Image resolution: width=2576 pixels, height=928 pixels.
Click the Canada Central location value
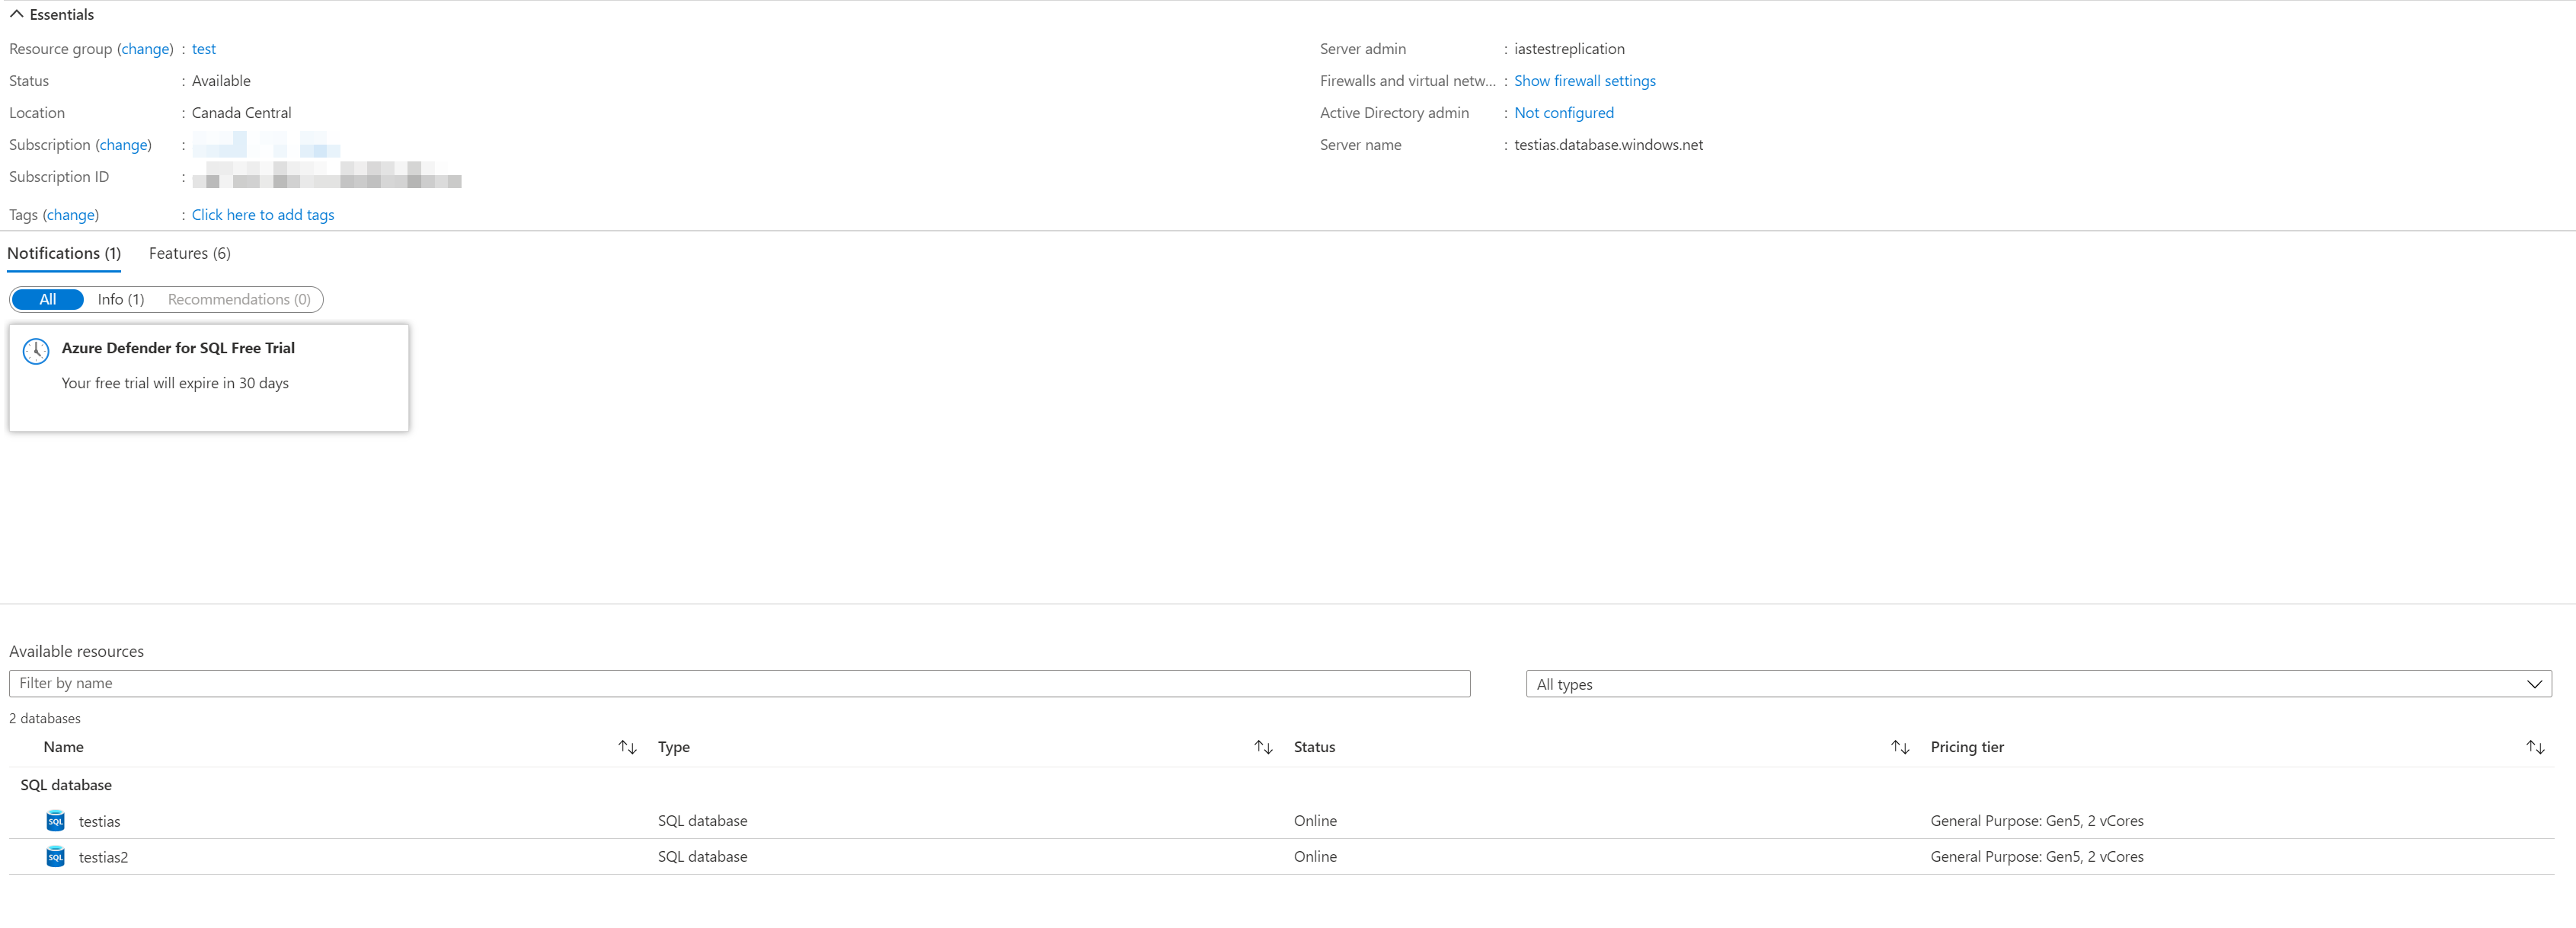coord(242,113)
